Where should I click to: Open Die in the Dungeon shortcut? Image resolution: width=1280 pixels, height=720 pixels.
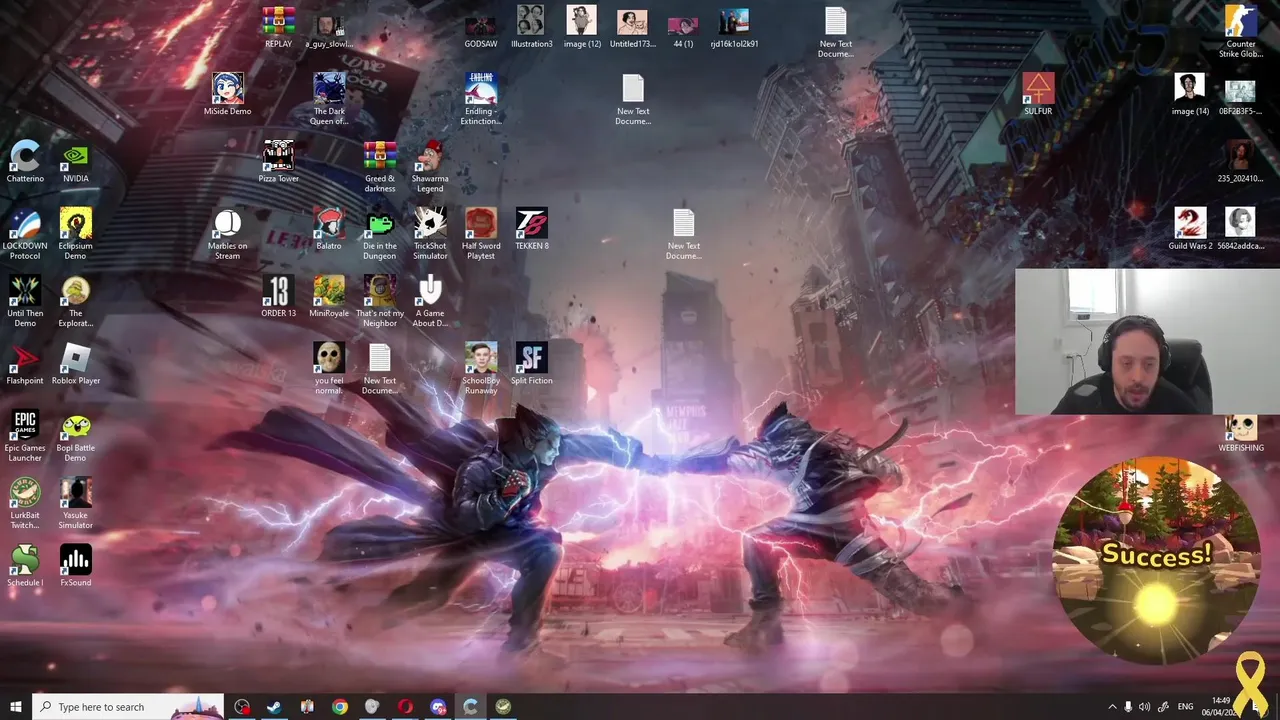point(380,233)
